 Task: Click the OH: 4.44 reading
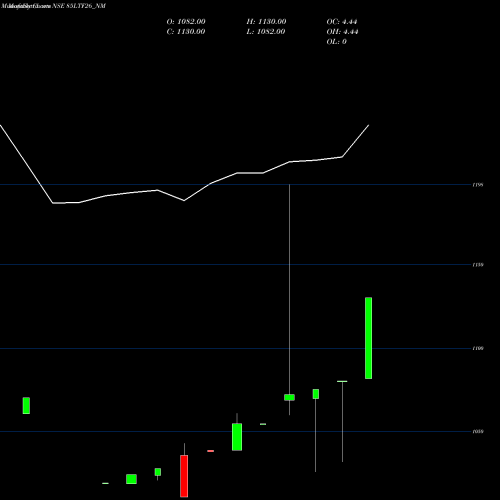click(x=342, y=32)
